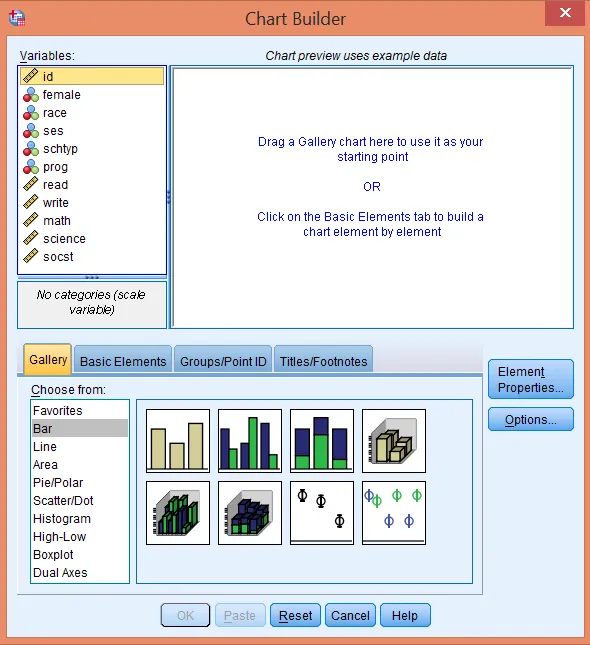Viewport: 590px width, 645px height.
Task: Click the scale ruler icon next to id
Action: click(30, 76)
